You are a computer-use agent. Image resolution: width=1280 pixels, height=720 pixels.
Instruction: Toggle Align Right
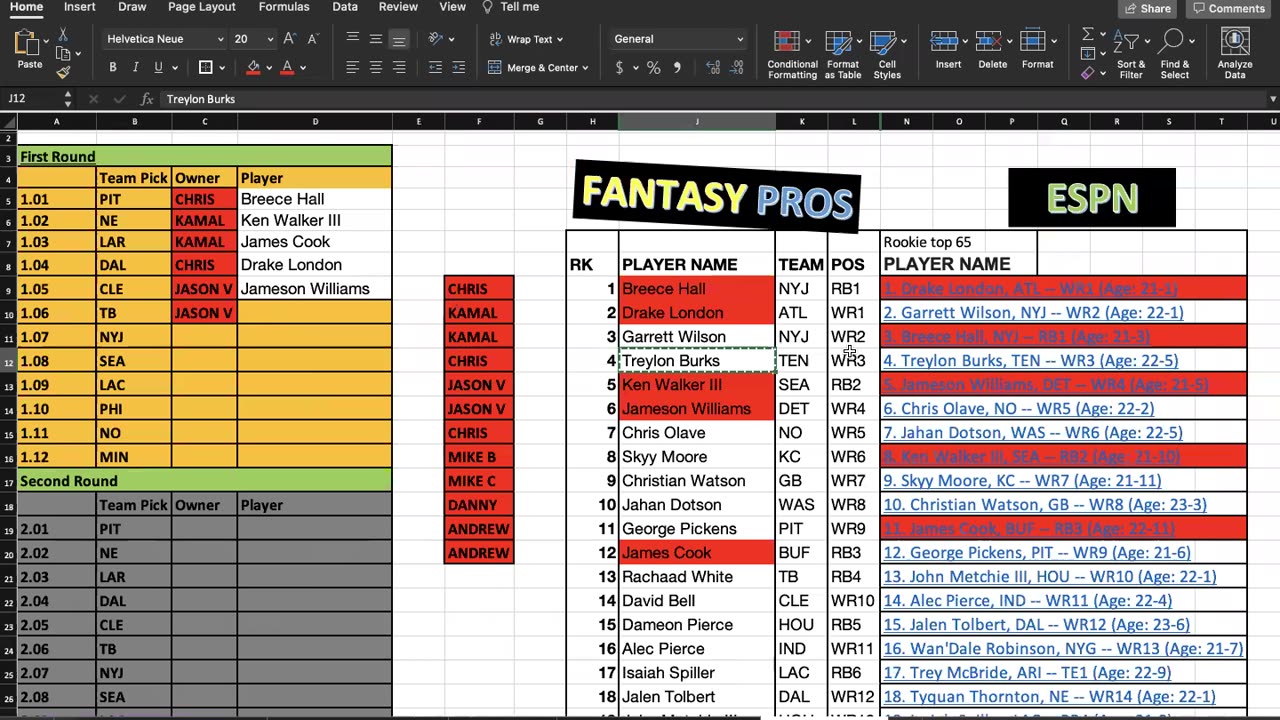click(398, 67)
